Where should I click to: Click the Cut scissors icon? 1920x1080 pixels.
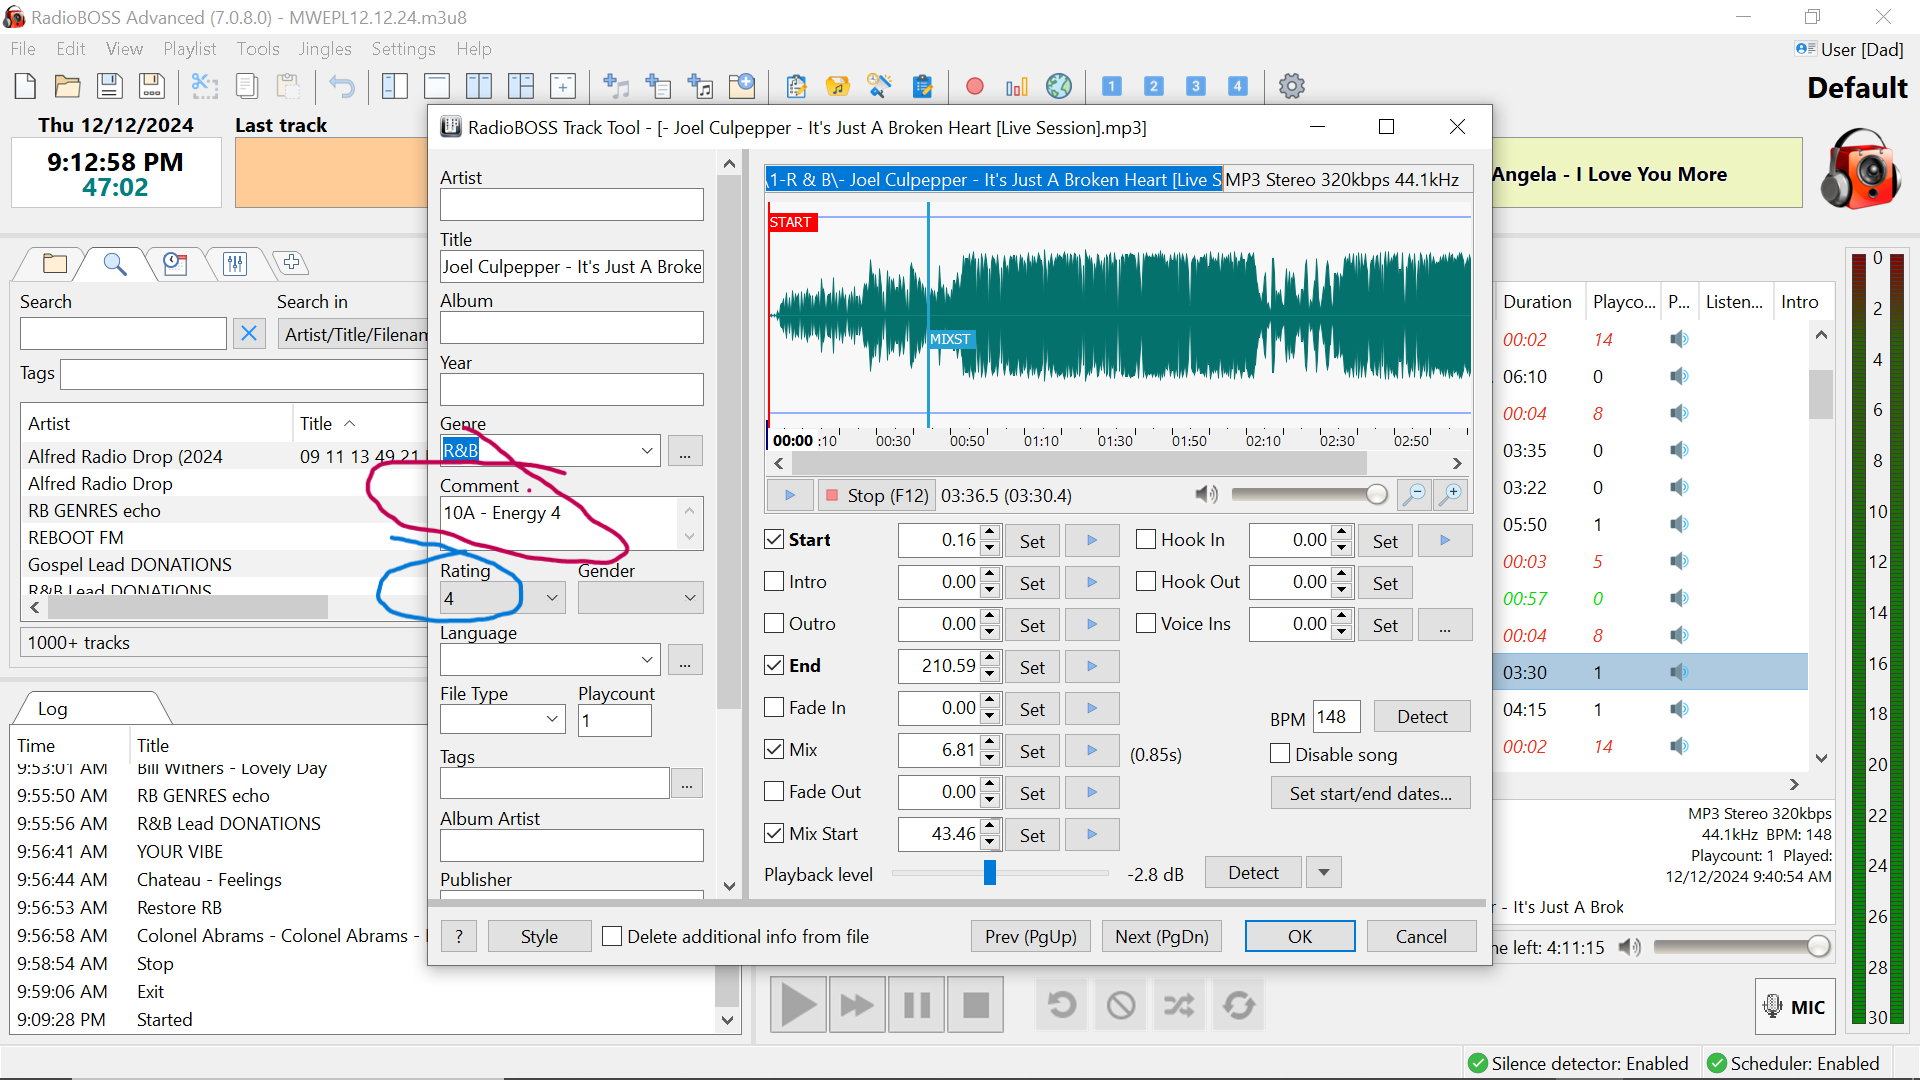204,86
